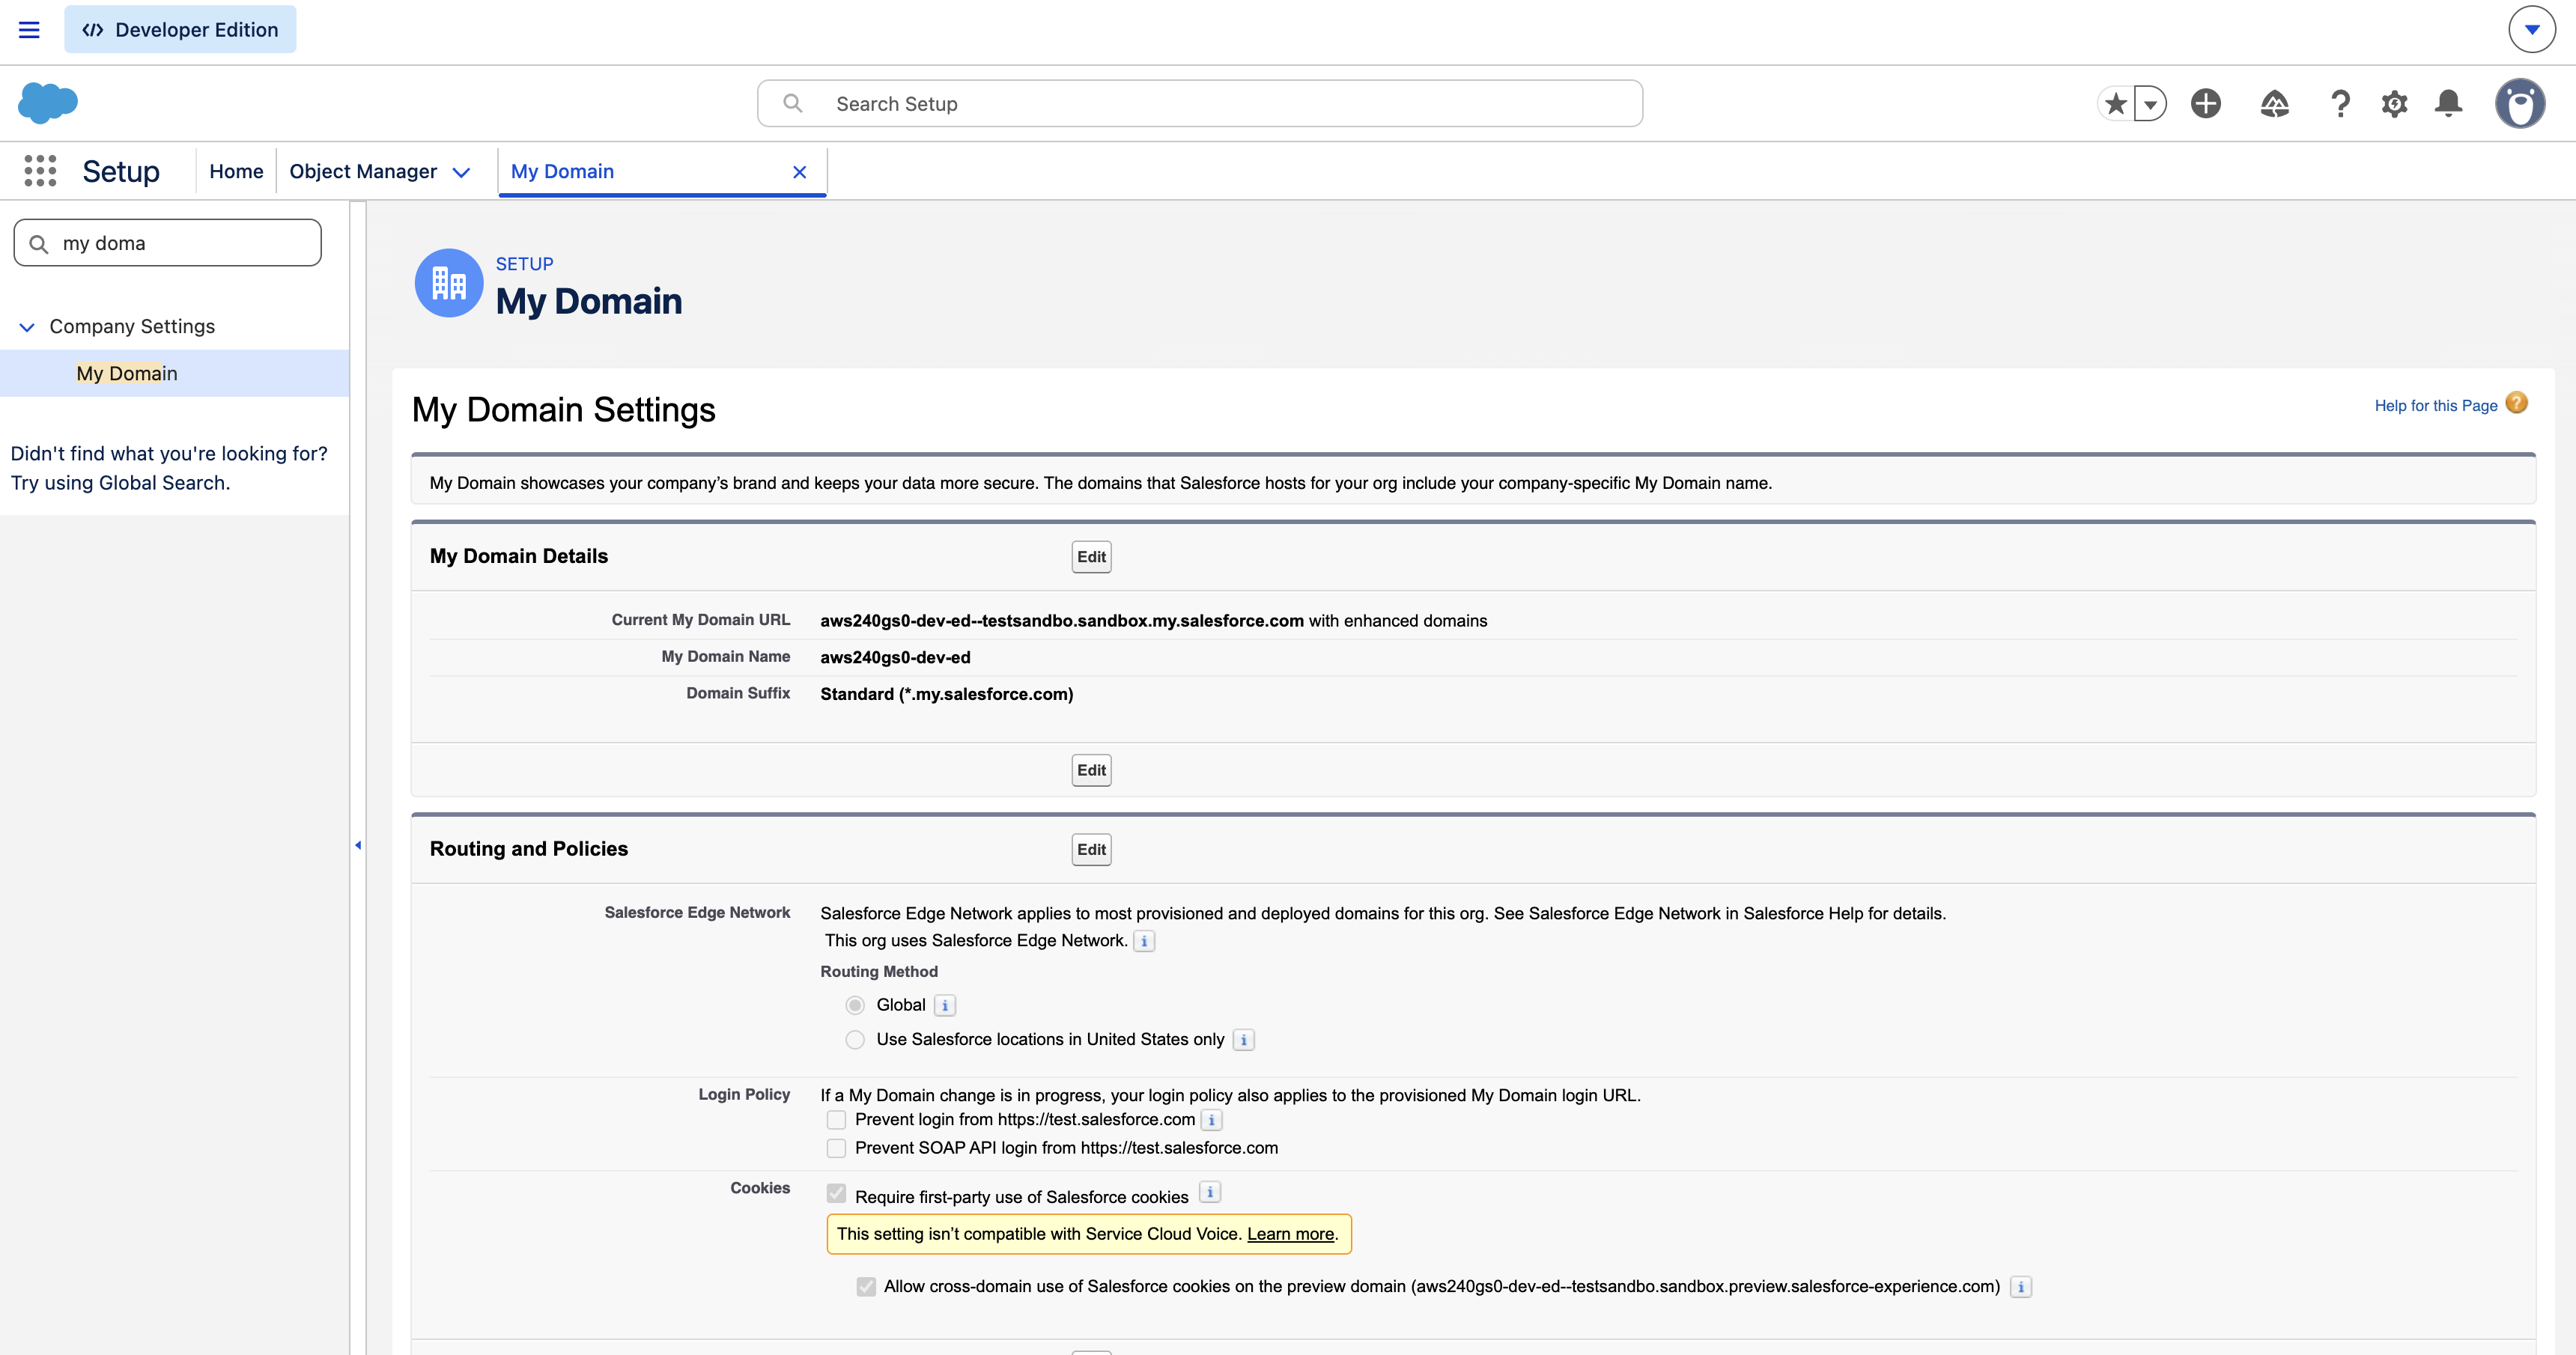Open Help for this Page link
The image size is (2576, 1355).
2435,405
